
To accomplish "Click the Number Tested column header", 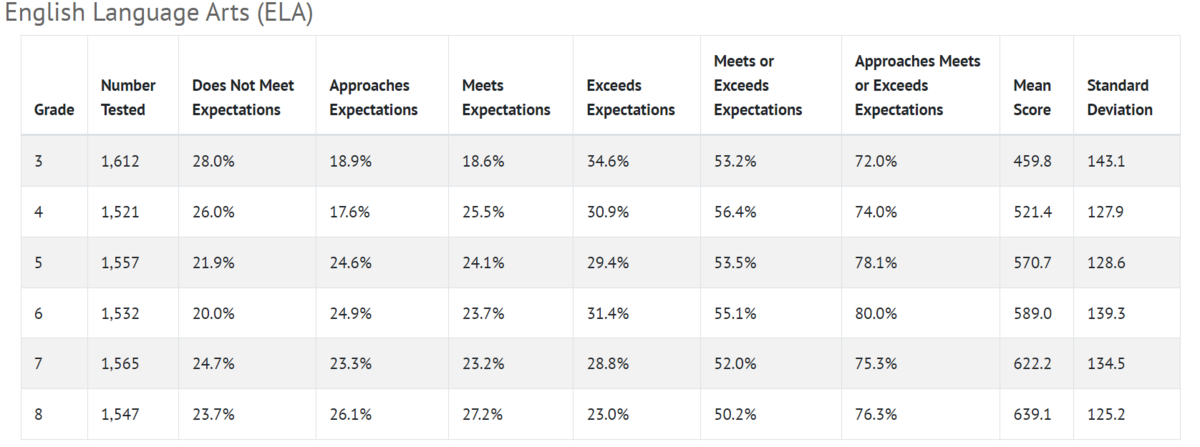I will [128, 98].
